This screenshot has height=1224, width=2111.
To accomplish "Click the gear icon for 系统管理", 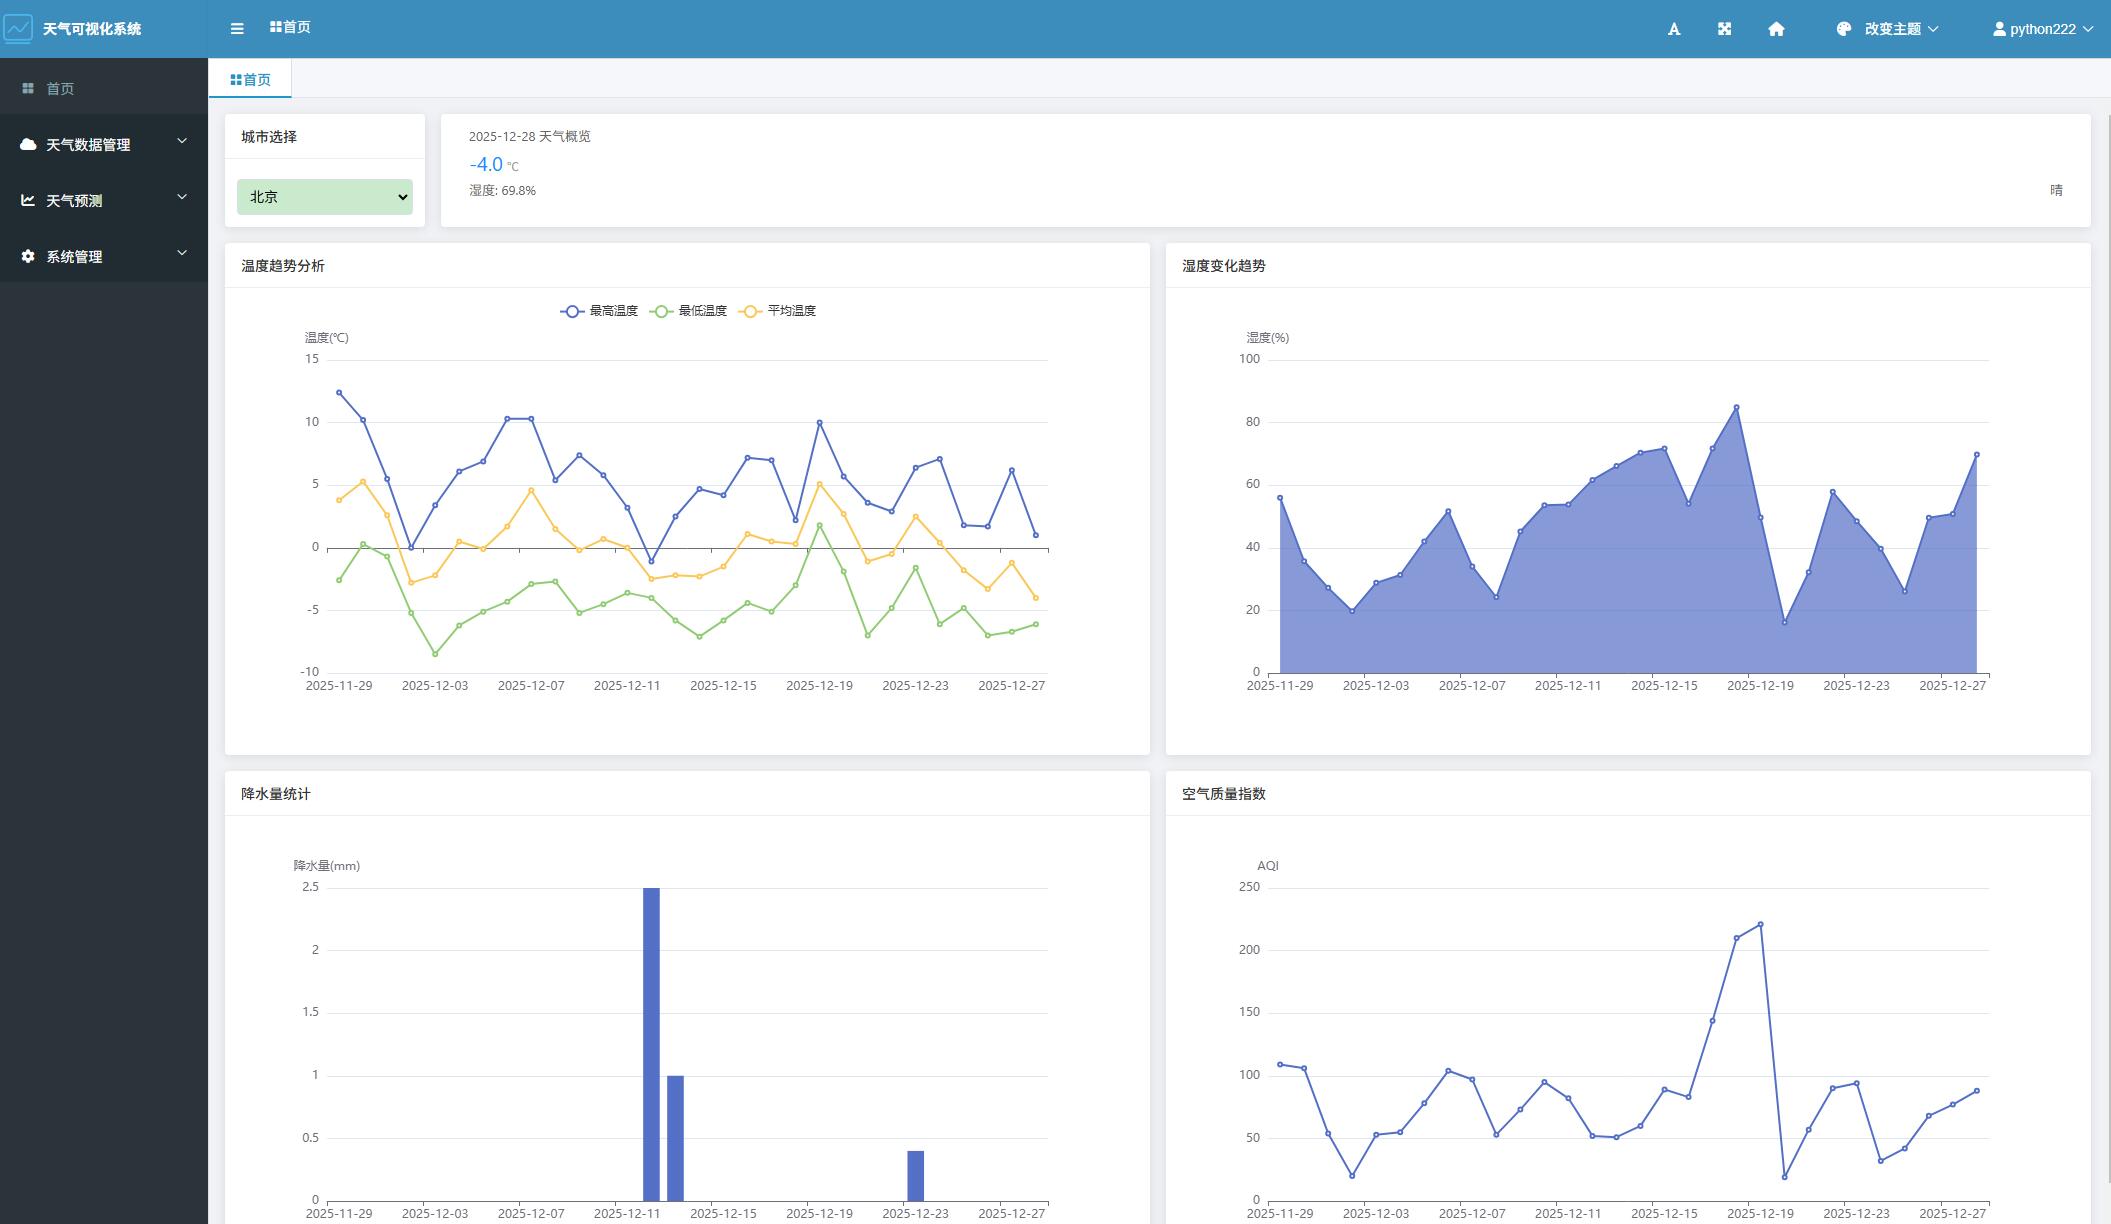I will (28, 256).
